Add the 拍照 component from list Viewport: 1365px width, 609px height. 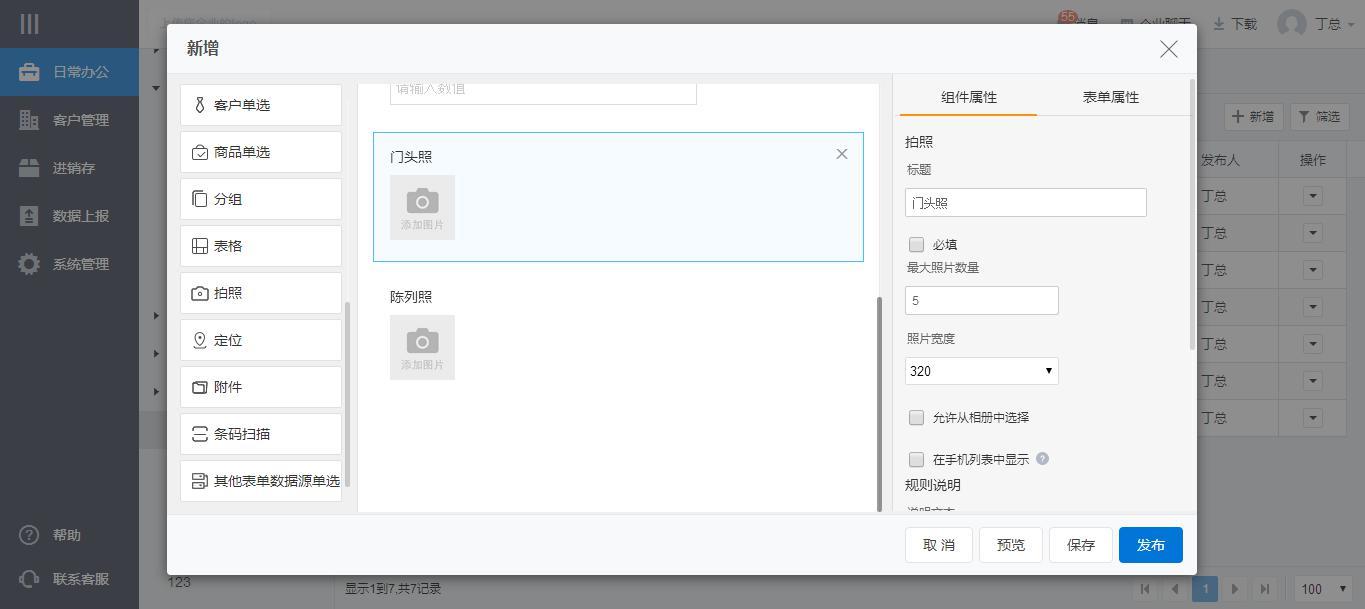pyautogui.click(x=261, y=293)
